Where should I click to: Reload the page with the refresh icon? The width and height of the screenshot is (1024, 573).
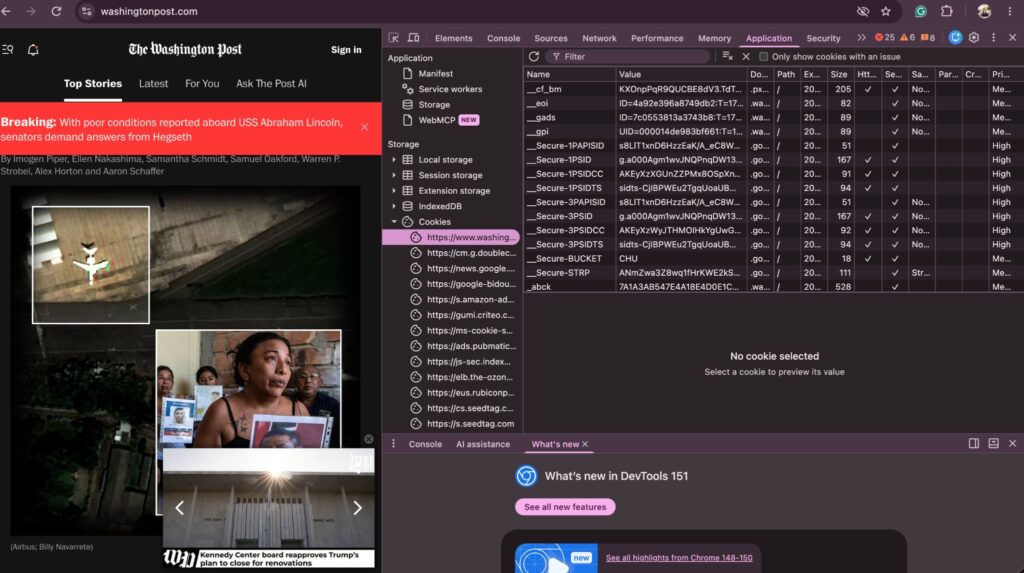56,11
